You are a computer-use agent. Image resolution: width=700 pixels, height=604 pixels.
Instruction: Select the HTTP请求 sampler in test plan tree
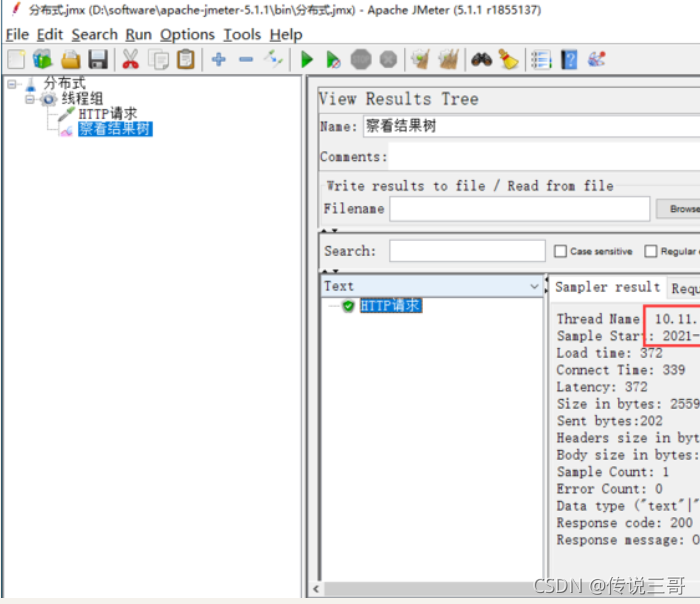coord(108,114)
